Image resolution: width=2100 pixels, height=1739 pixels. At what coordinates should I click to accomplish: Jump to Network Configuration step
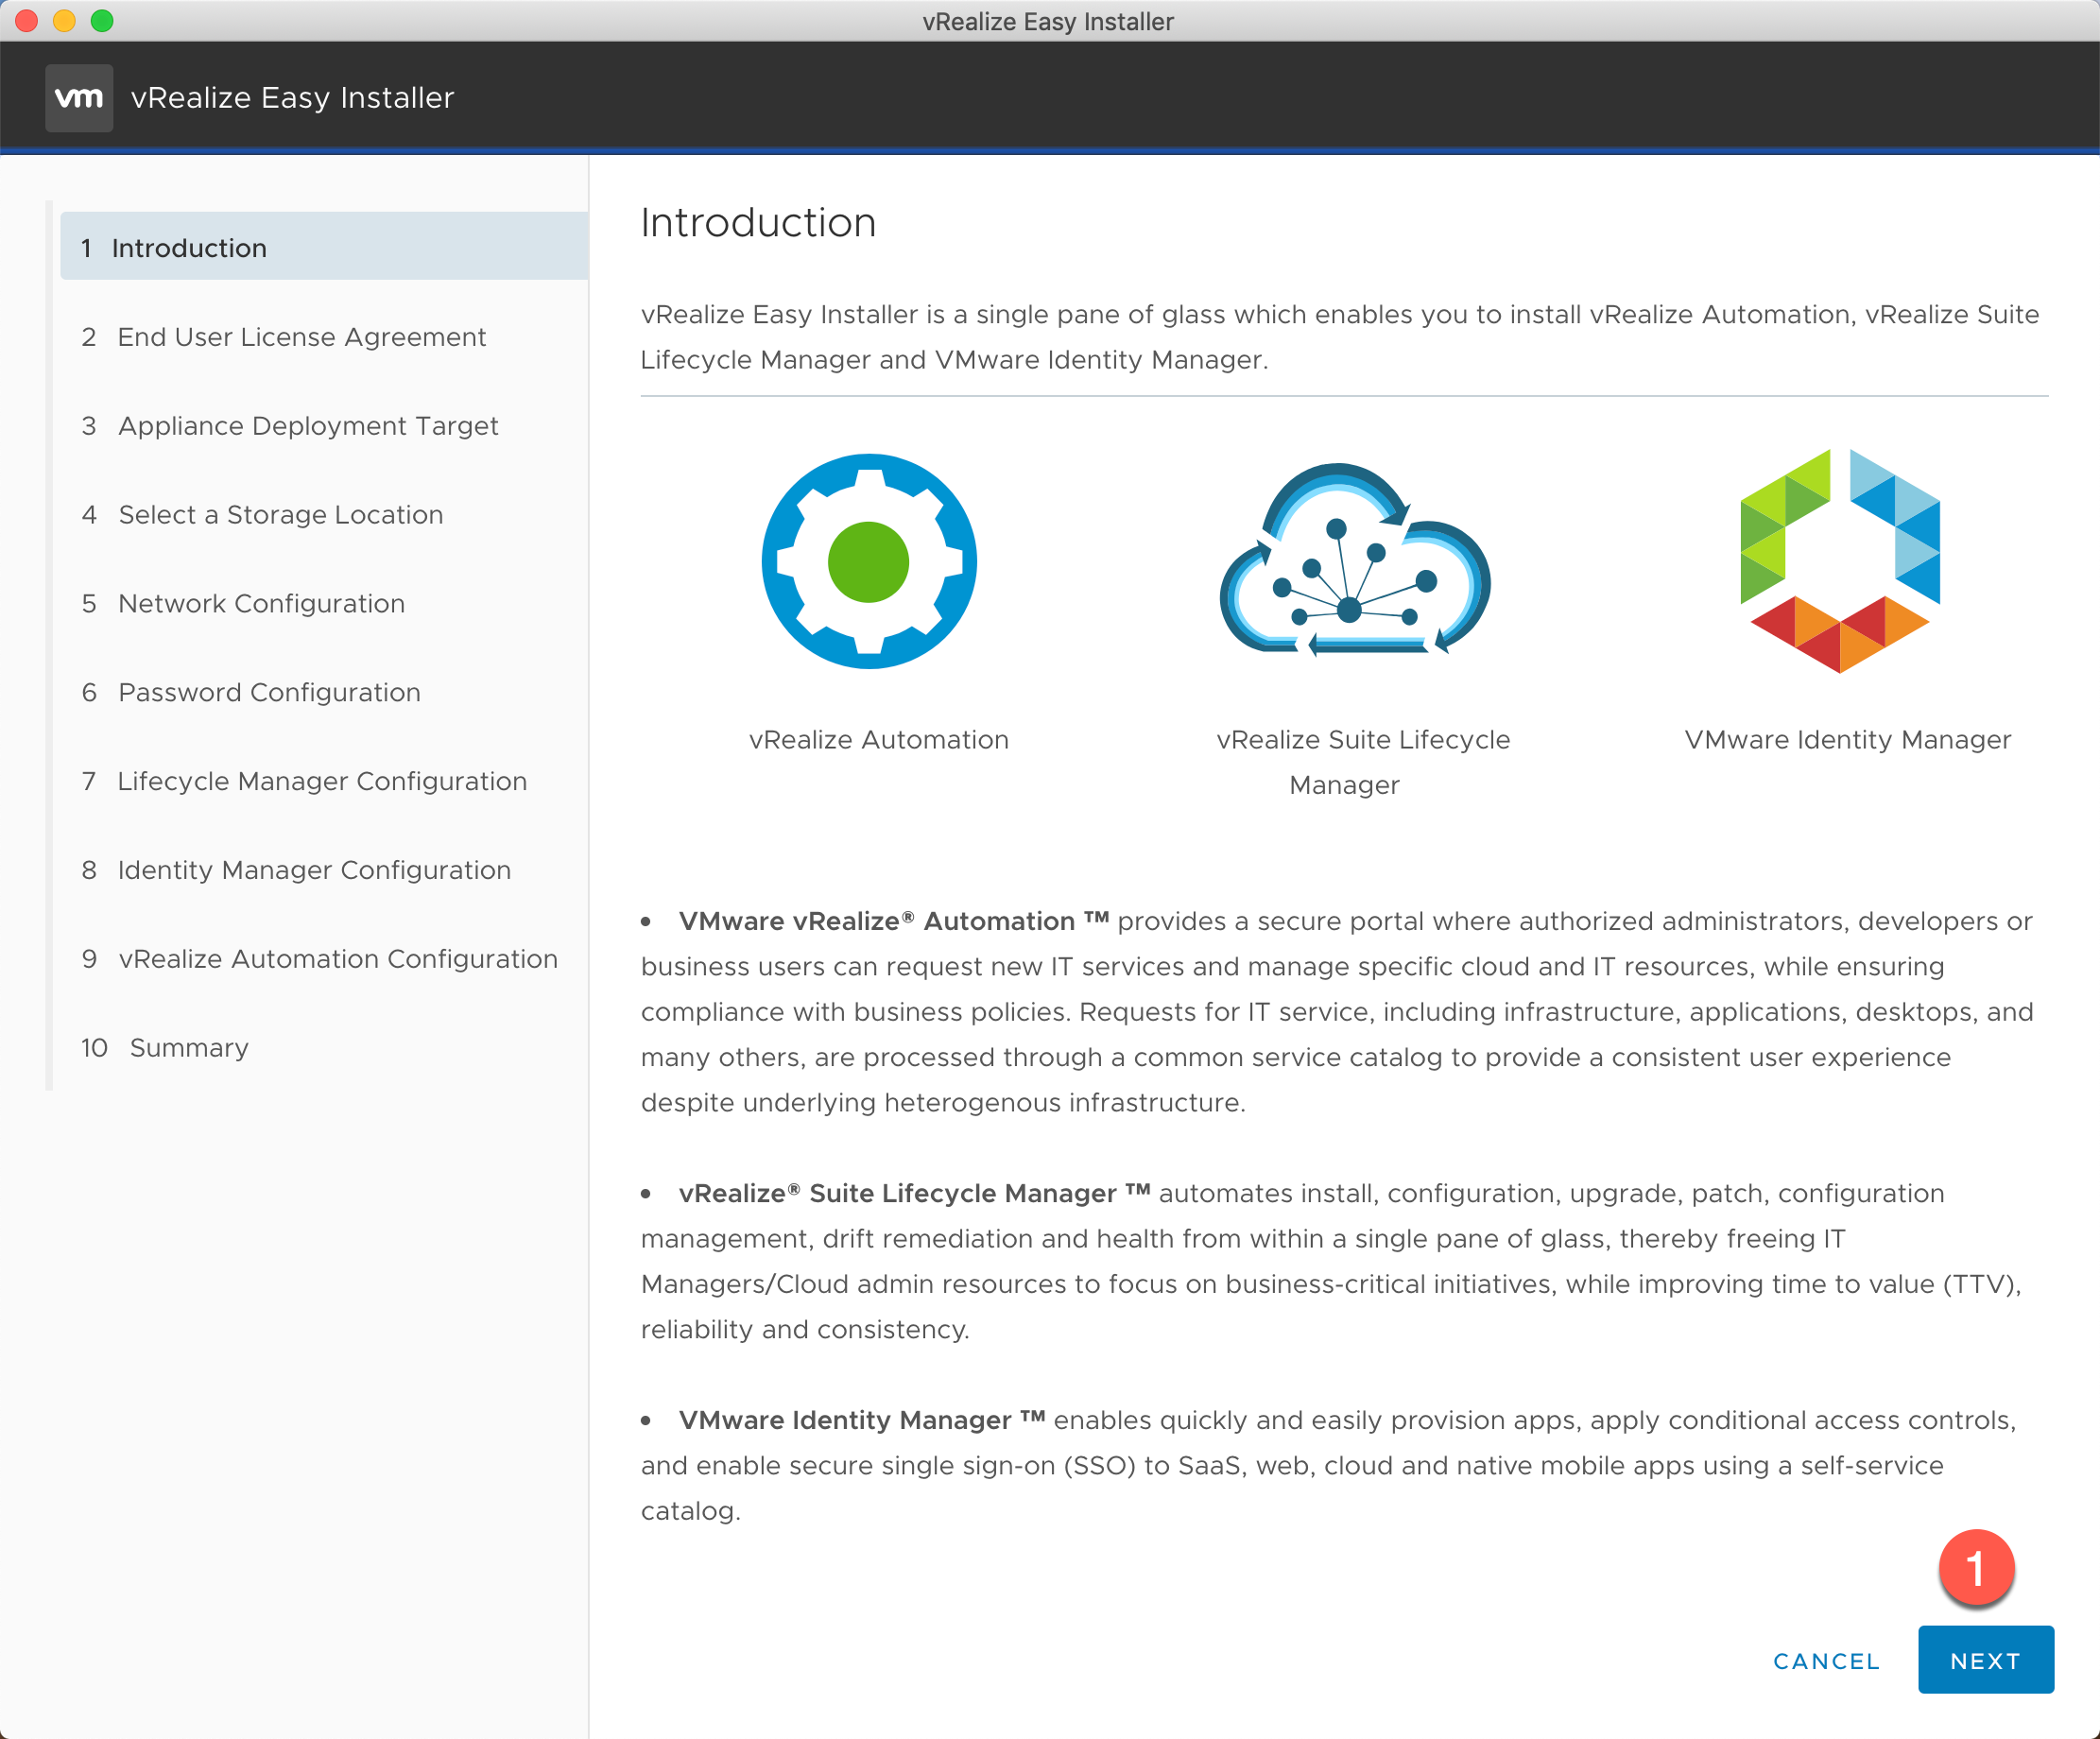pos(261,604)
